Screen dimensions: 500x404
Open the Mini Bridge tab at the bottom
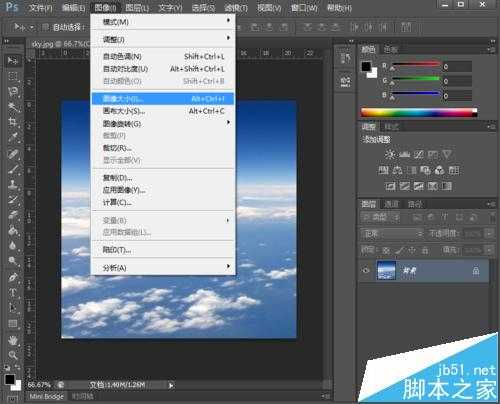coord(46,396)
